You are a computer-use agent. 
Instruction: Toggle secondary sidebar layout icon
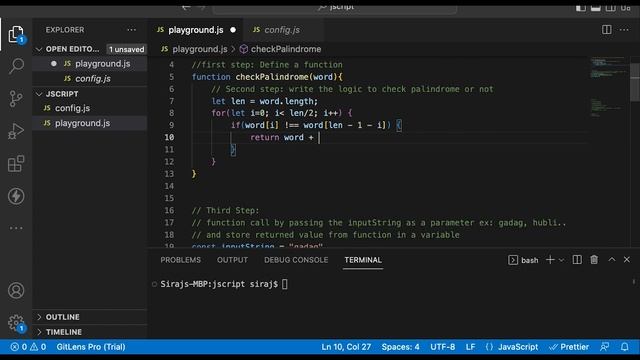[x=611, y=7]
